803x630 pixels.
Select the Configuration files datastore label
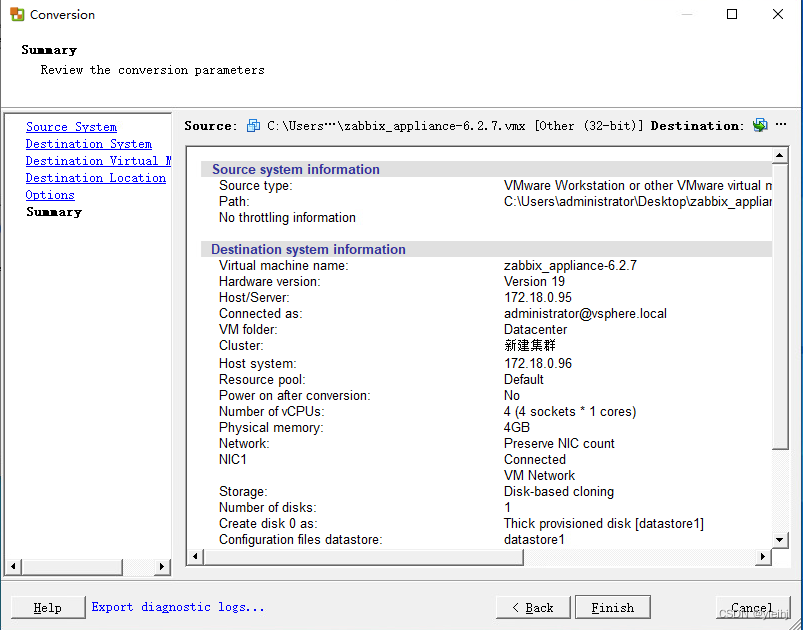tap(301, 539)
